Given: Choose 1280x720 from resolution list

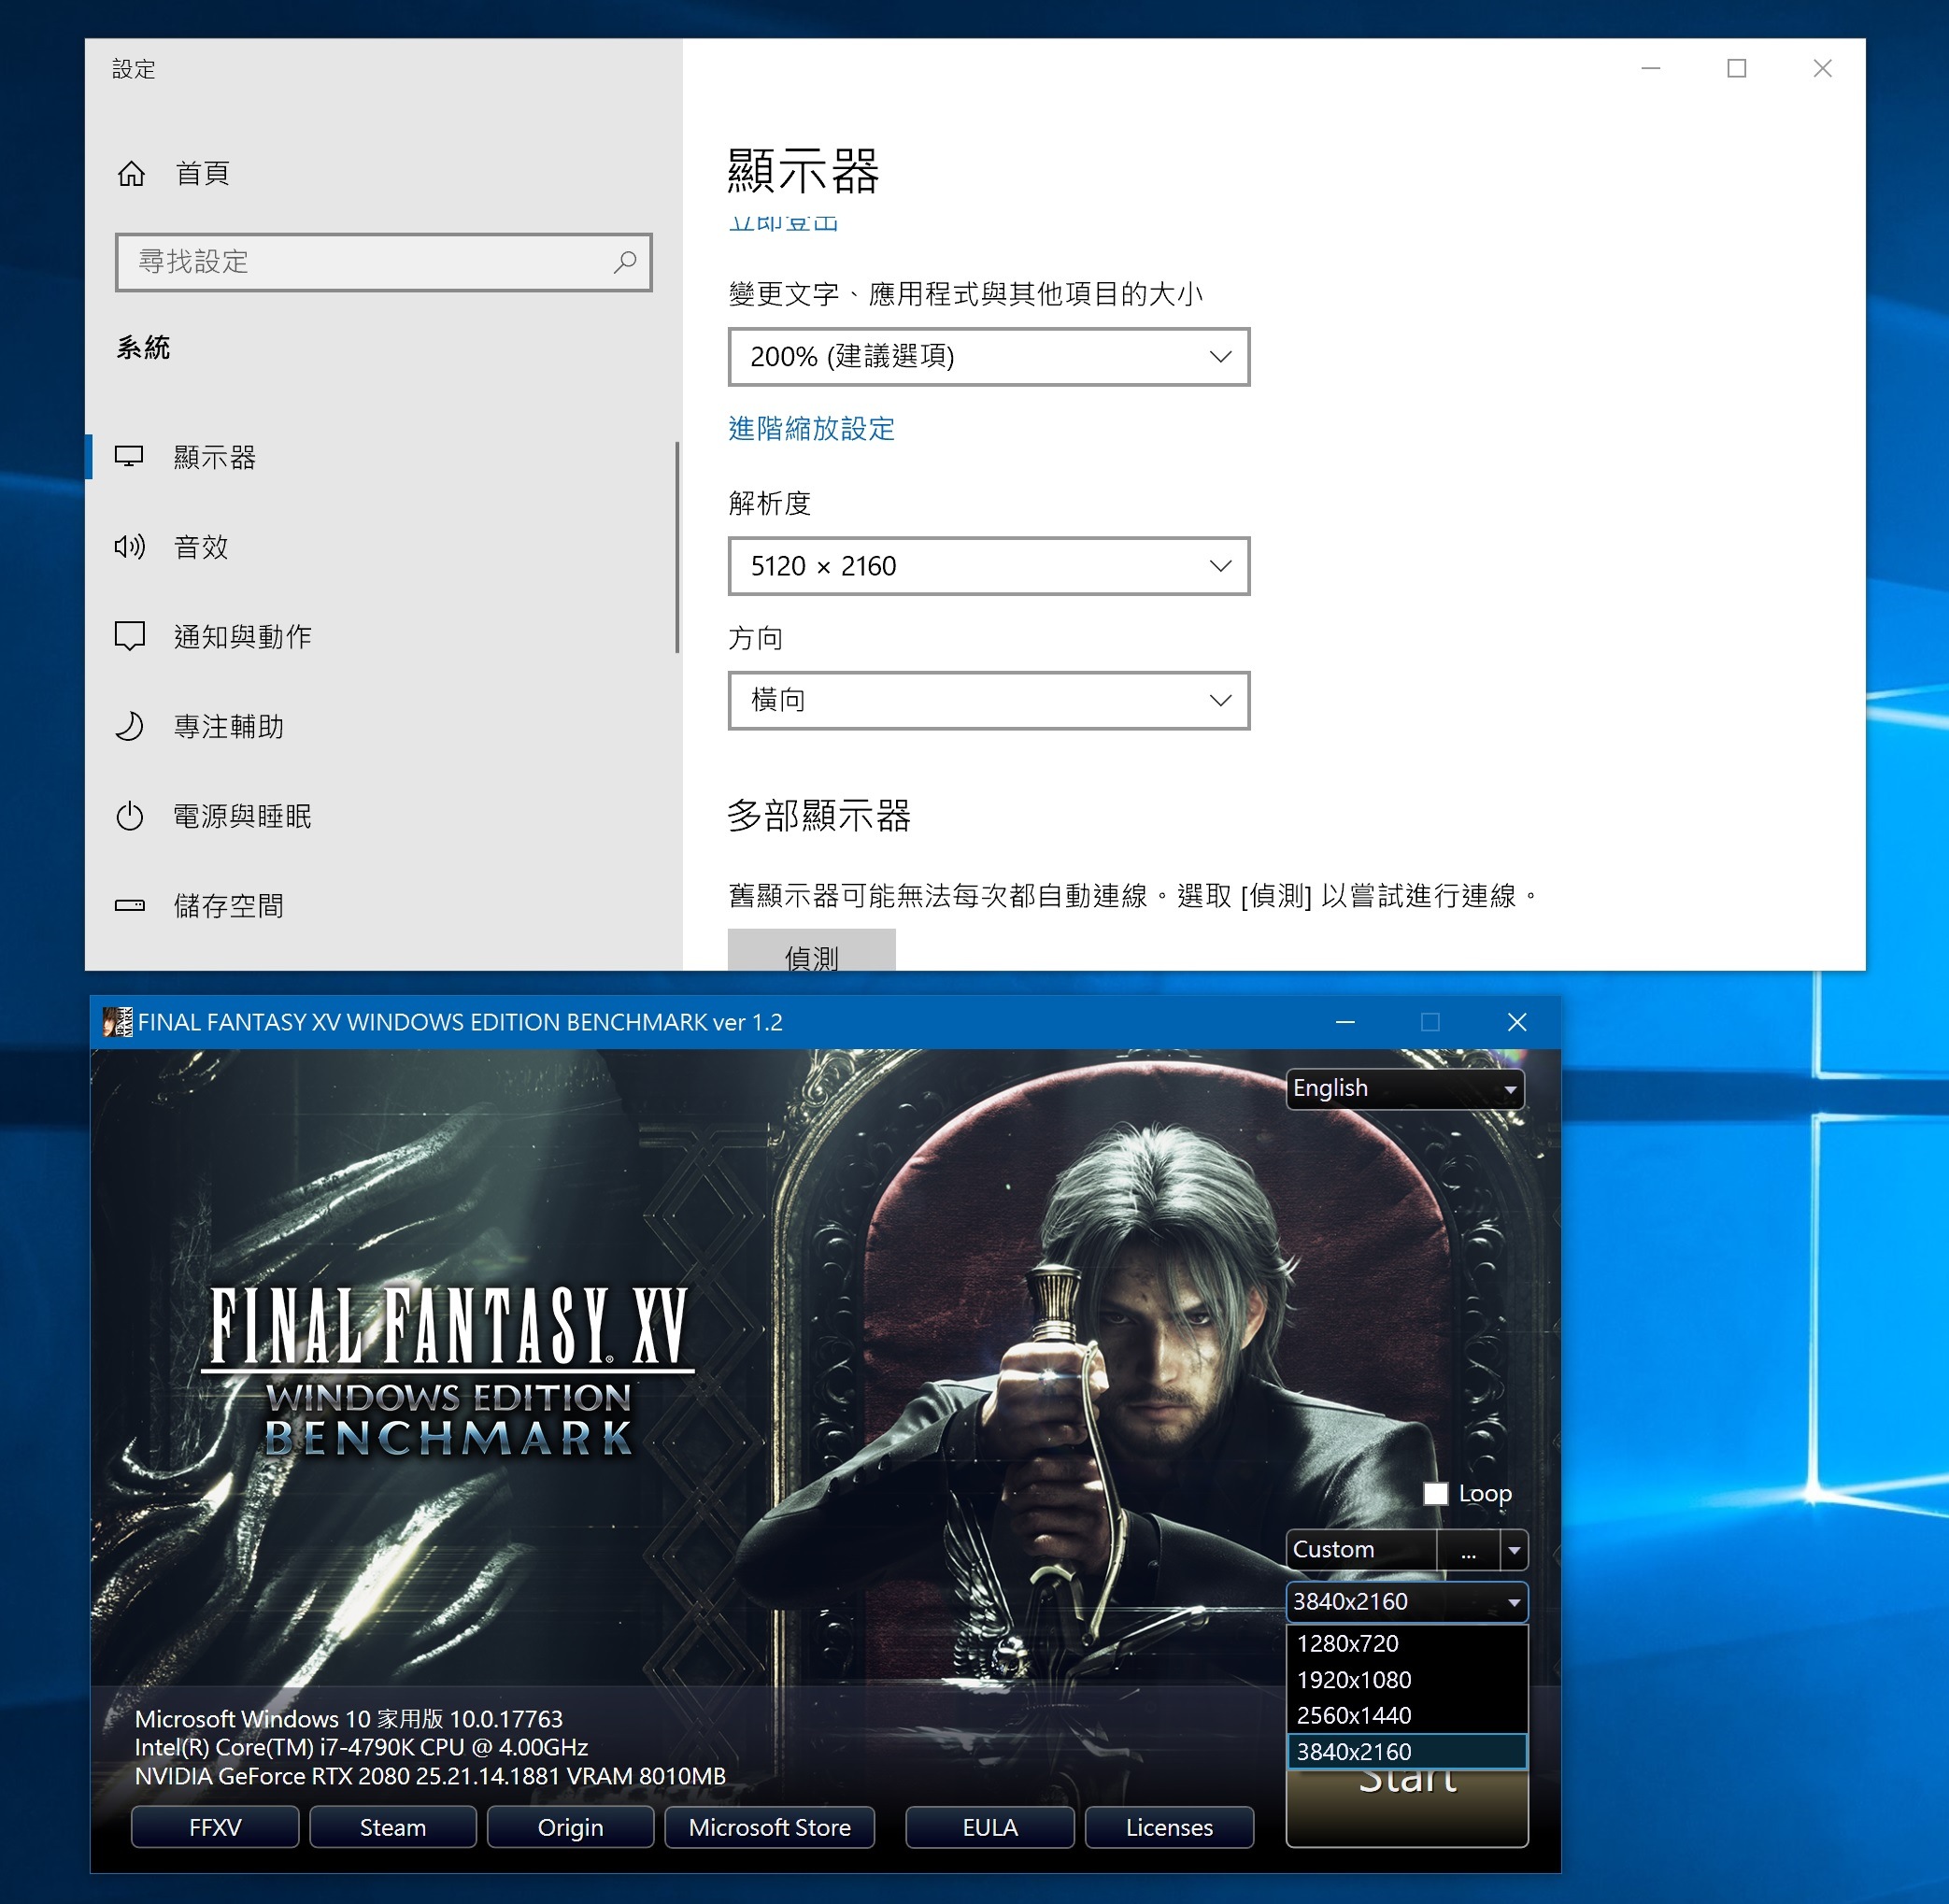Looking at the screenshot, I should pyautogui.click(x=1407, y=1643).
